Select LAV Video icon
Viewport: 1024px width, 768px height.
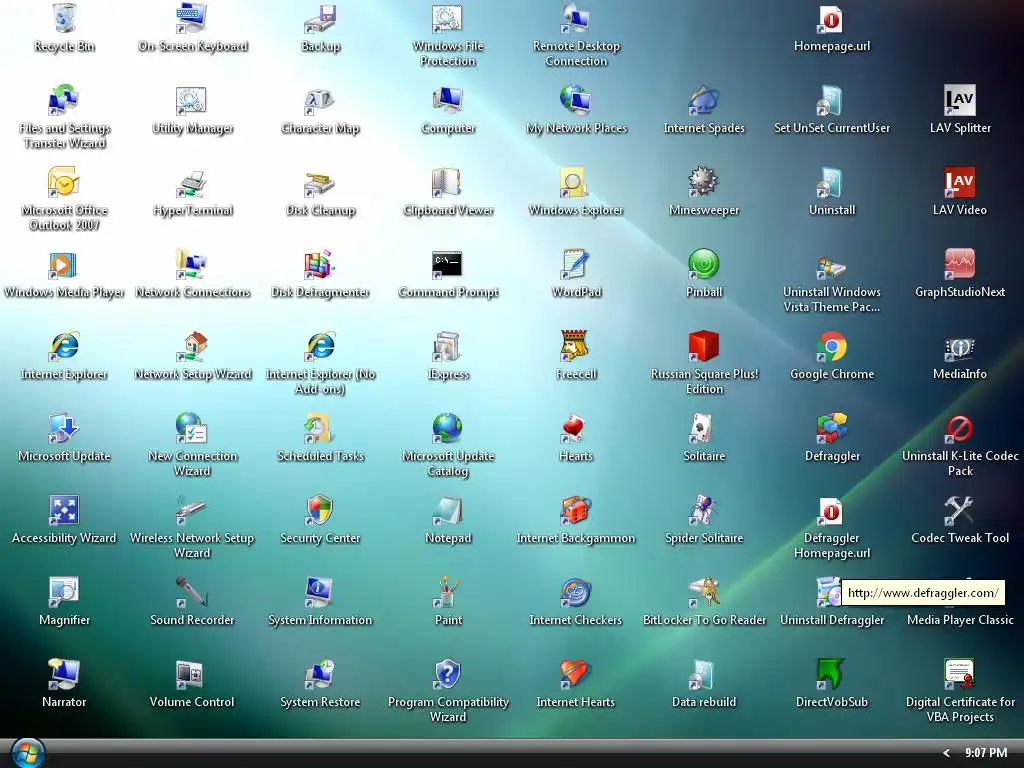tap(960, 182)
